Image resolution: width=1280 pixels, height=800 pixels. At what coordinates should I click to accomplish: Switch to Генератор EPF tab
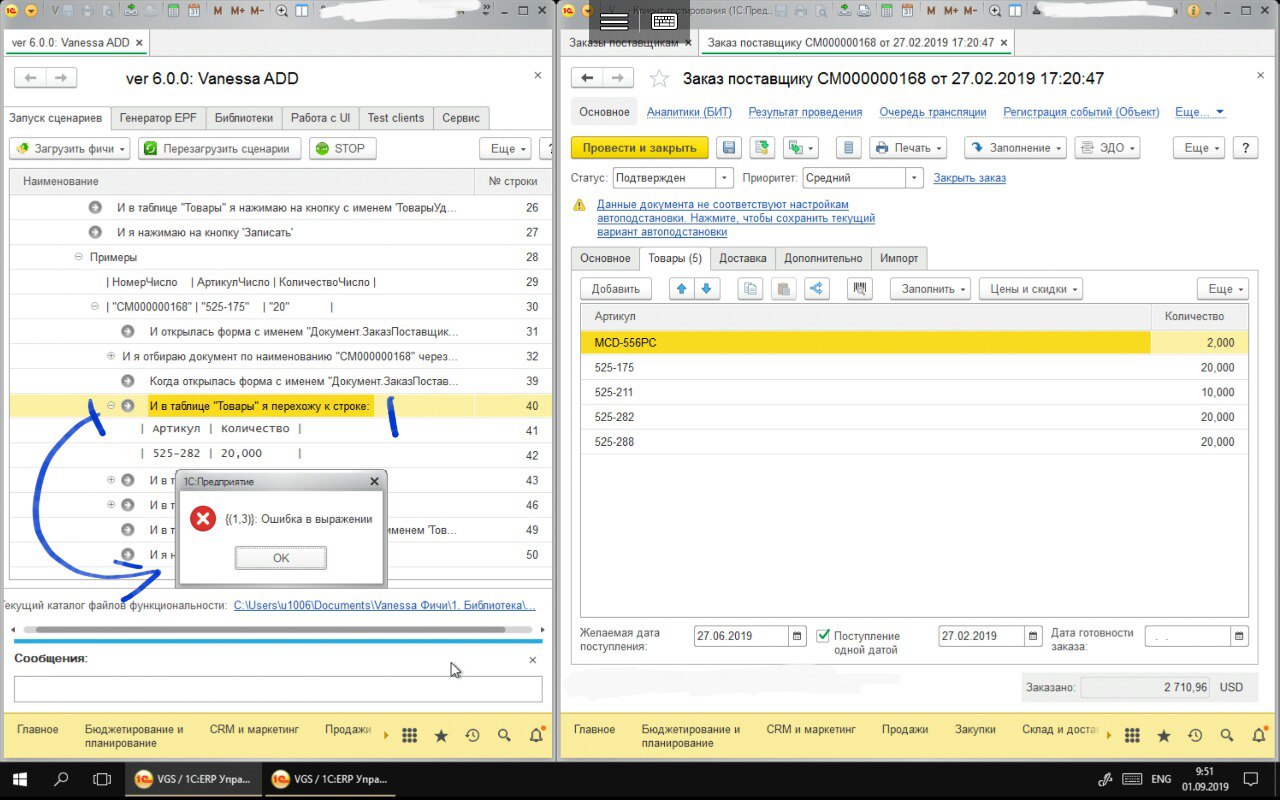coord(158,118)
